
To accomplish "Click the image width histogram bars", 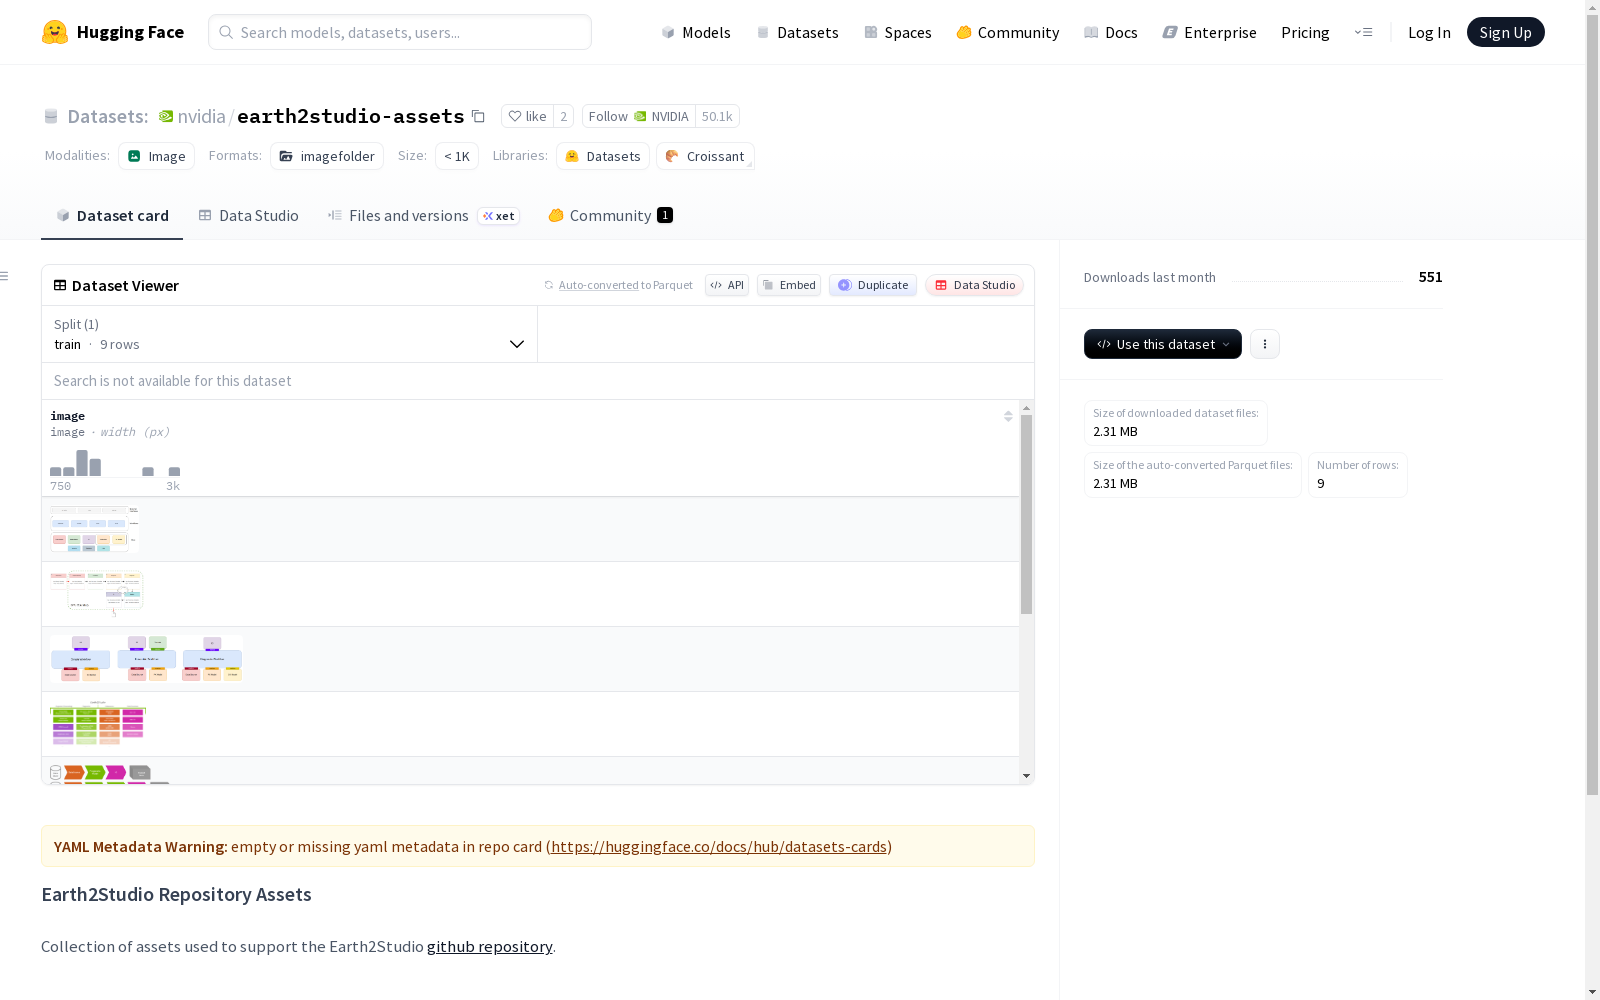I will (115, 463).
